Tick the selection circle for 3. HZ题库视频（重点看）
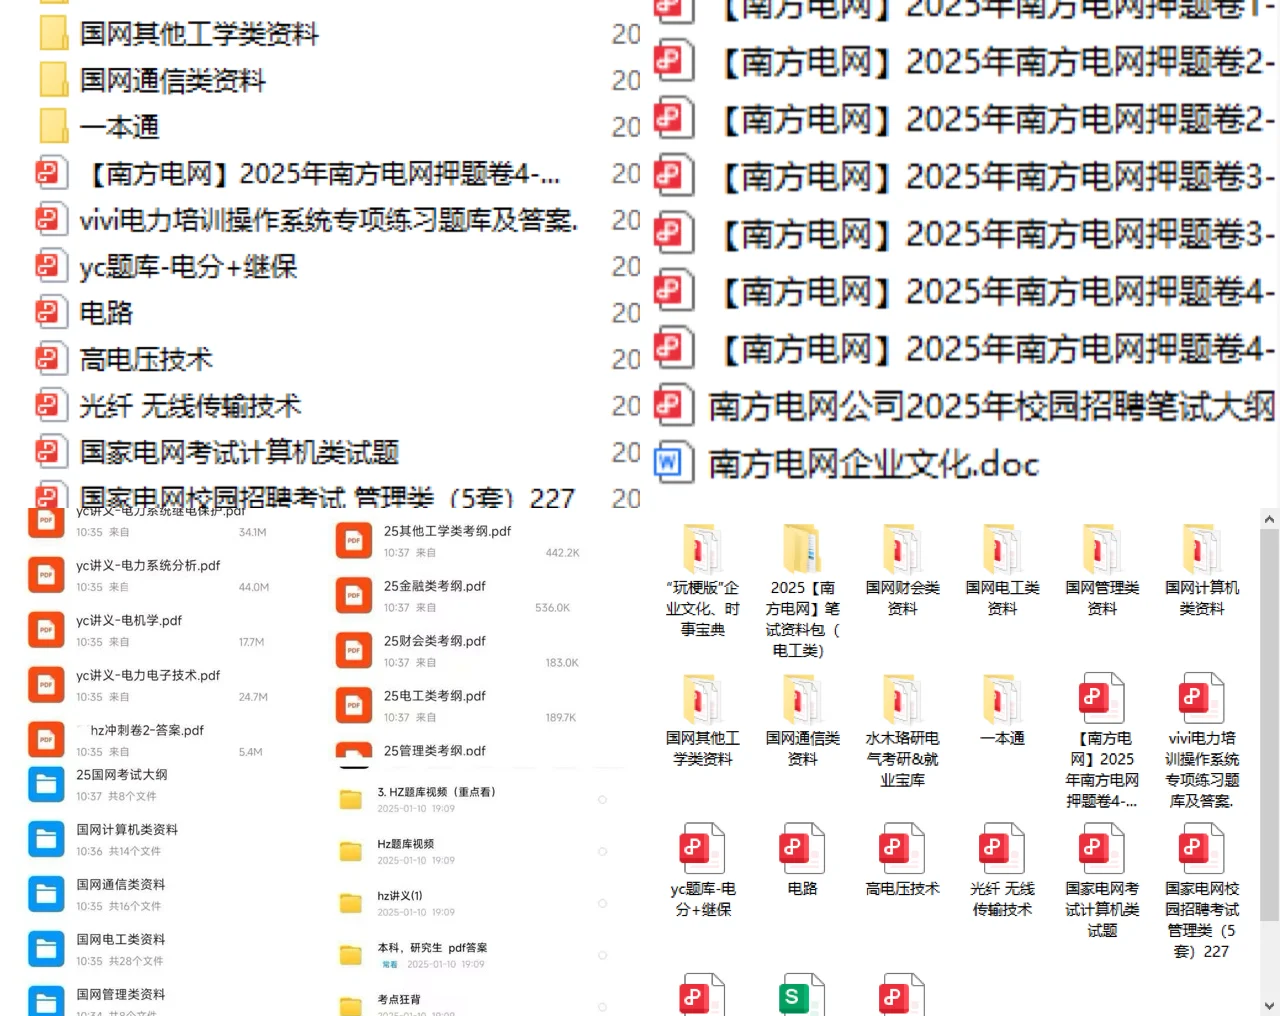This screenshot has height=1016, width=1280. [x=602, y=800]
